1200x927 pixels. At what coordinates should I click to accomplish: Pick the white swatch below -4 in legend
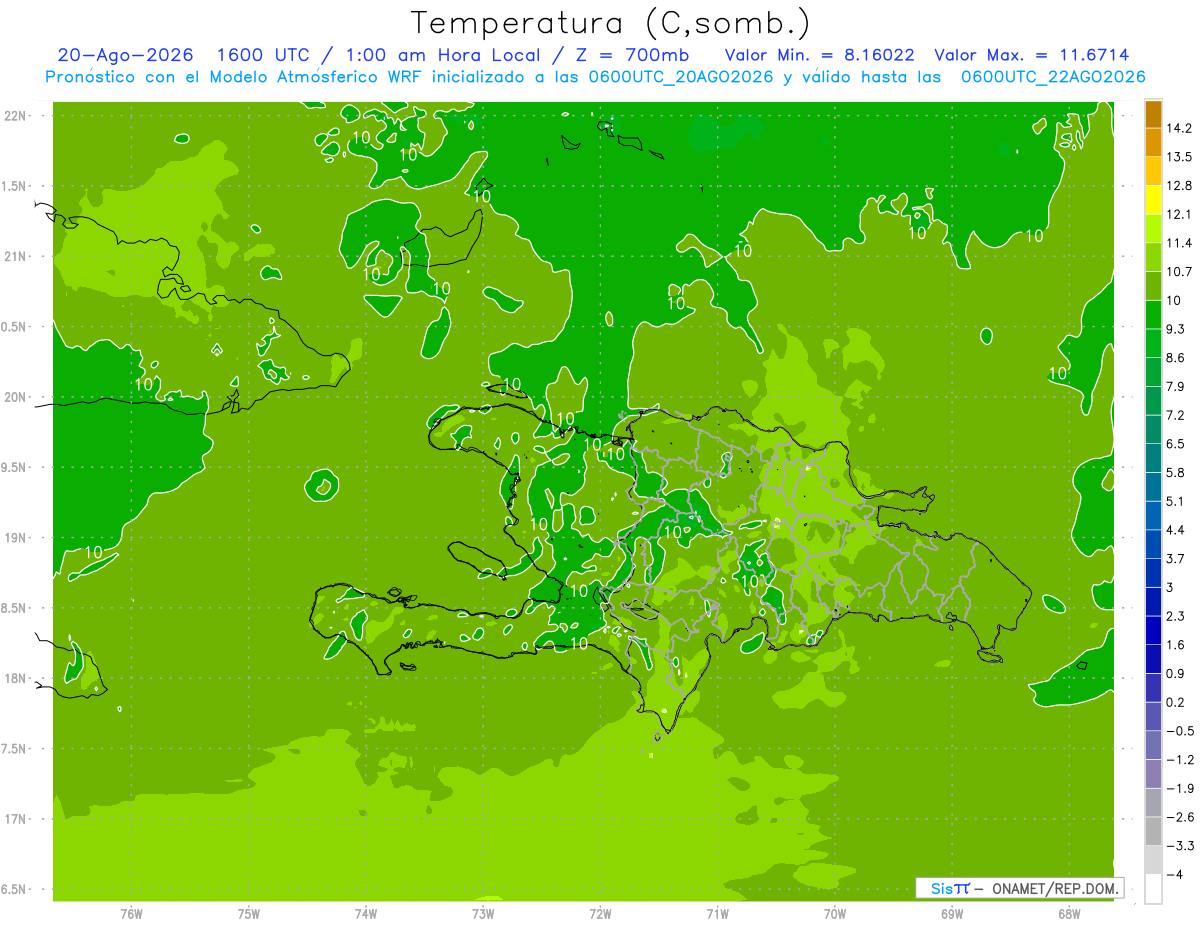(1153, 889)
